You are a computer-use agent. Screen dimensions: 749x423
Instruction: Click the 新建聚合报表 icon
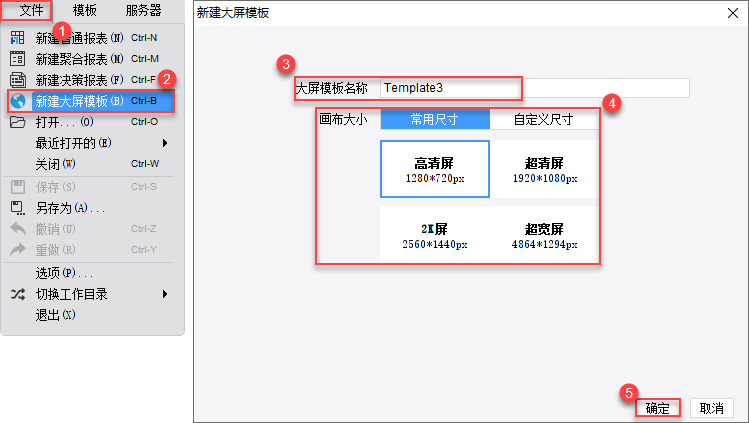[x=18, y=58]
